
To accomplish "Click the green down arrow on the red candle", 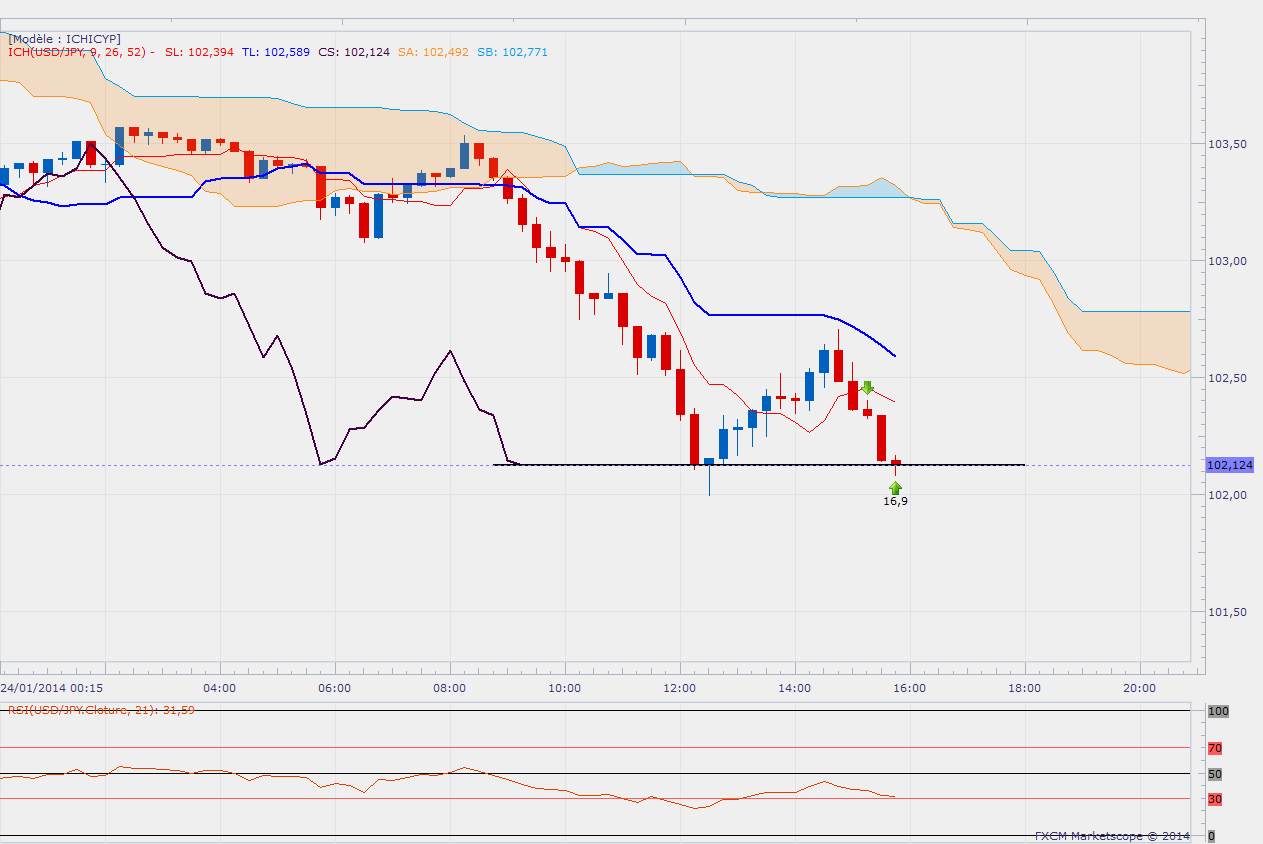I will coord(867,387).
